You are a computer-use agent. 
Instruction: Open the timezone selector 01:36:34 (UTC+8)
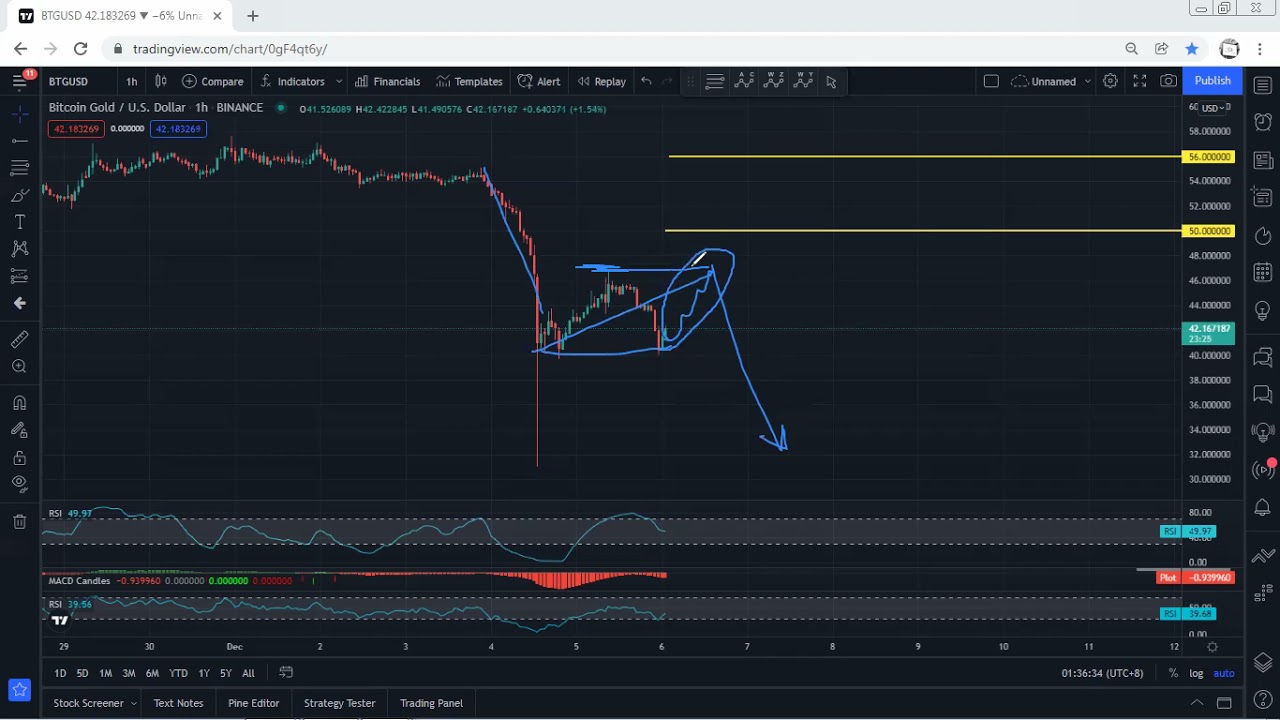pos(1102,673)
